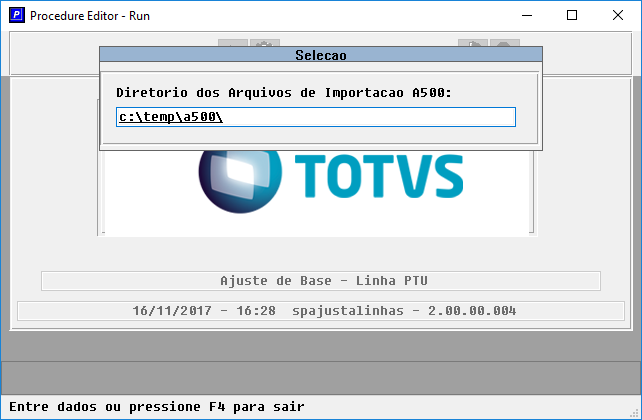Click the TOTVS wordmark text

click(x=379, y=176)
